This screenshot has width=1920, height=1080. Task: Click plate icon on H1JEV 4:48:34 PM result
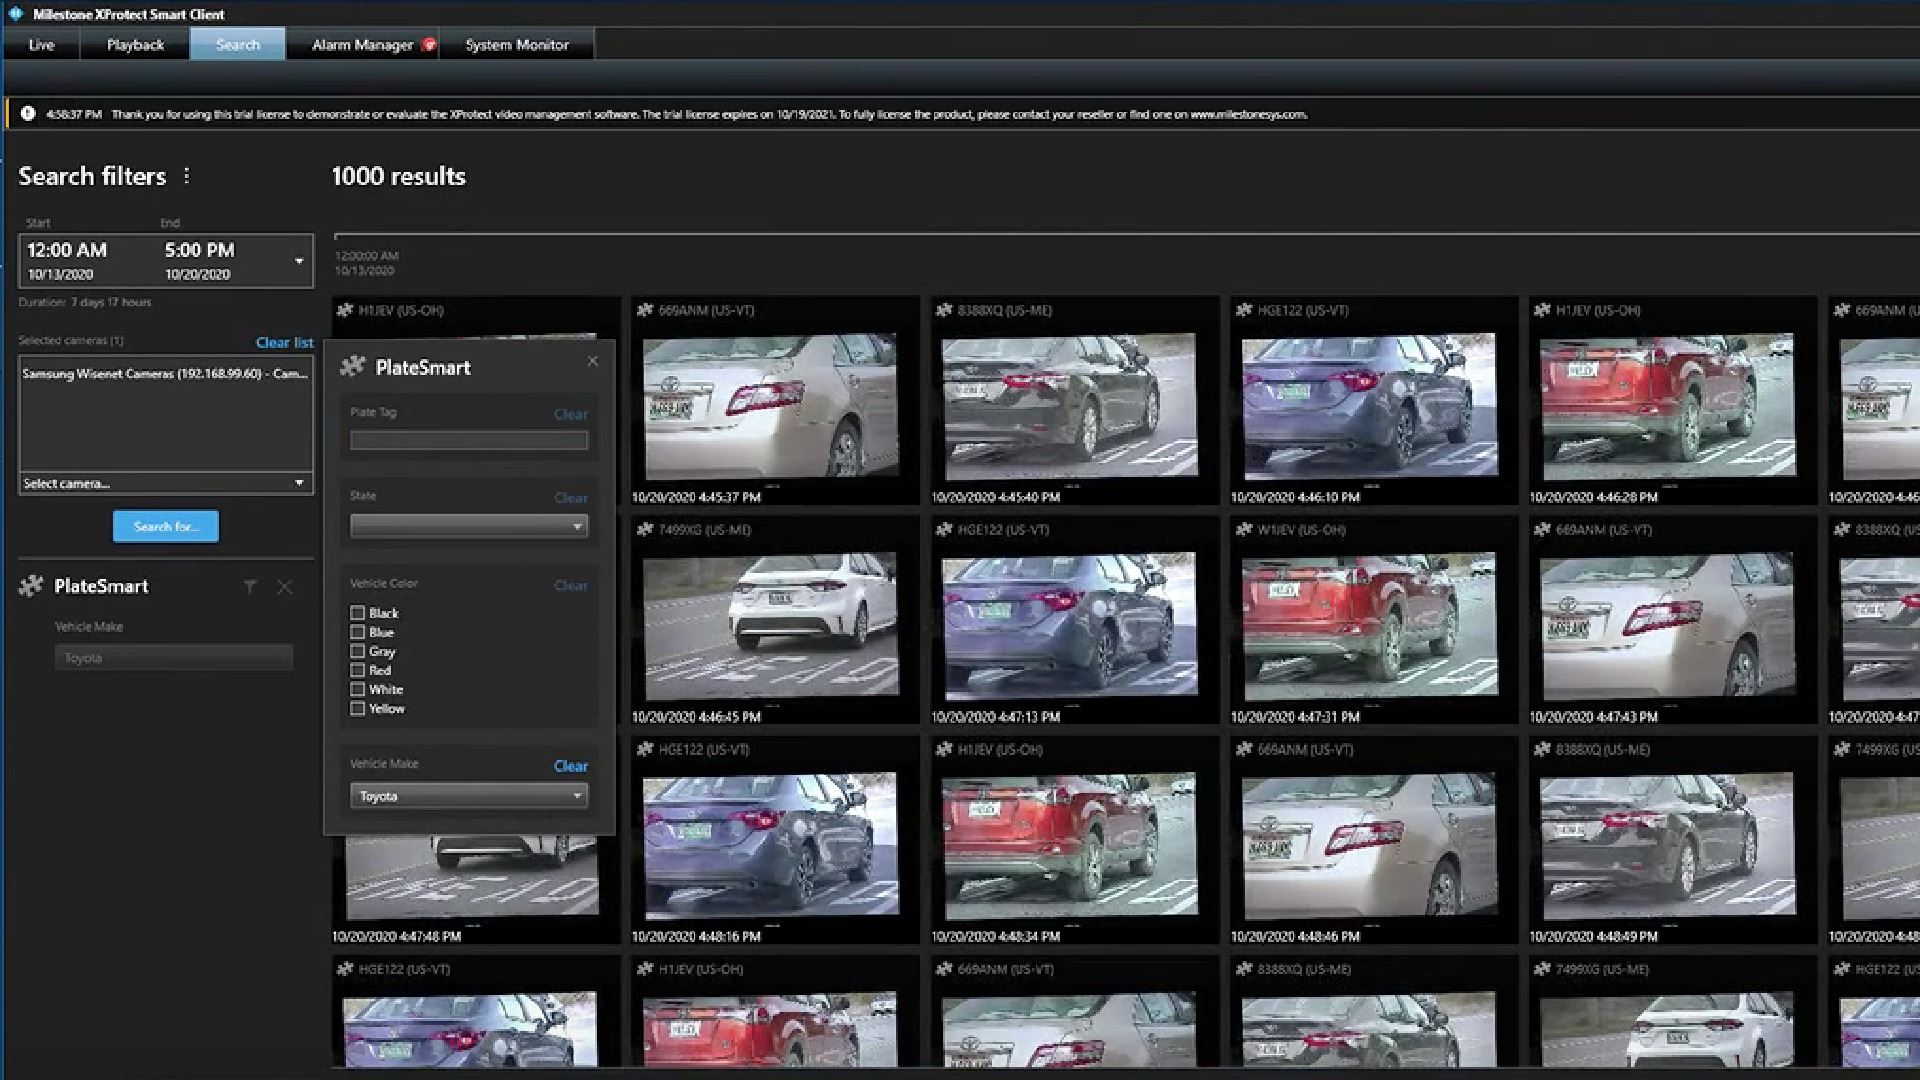(x=944, y=749)
